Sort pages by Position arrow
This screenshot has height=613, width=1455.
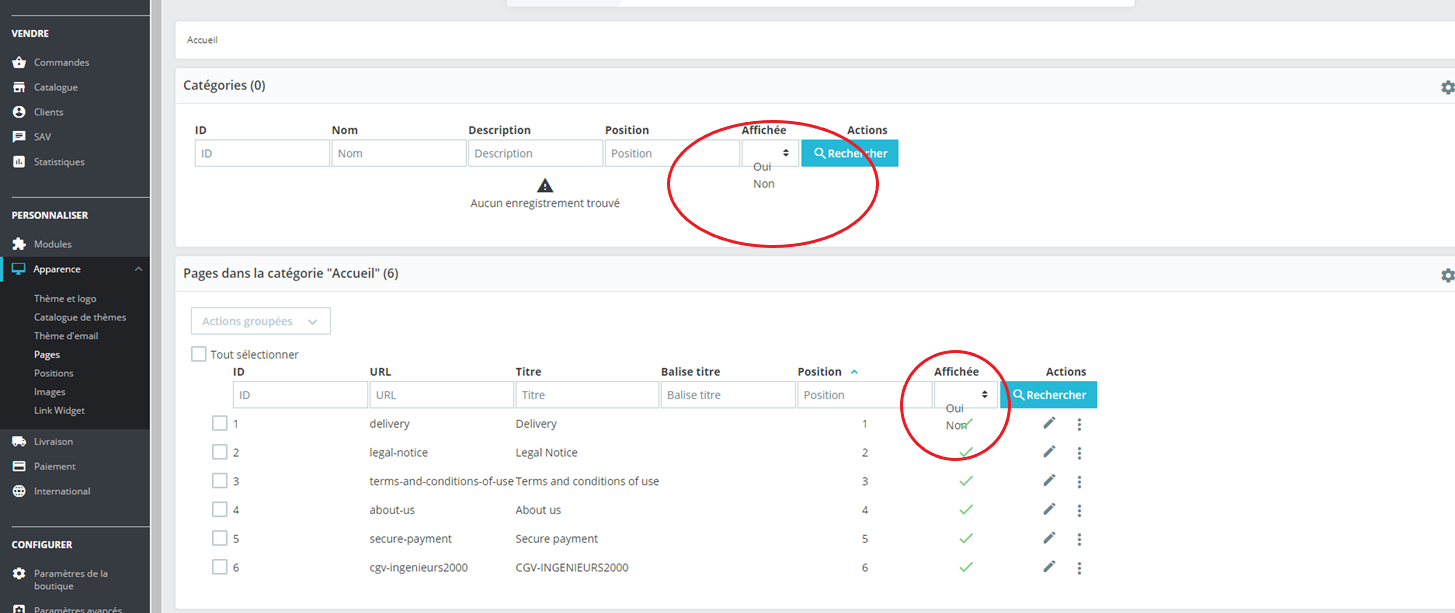point(854,372)
